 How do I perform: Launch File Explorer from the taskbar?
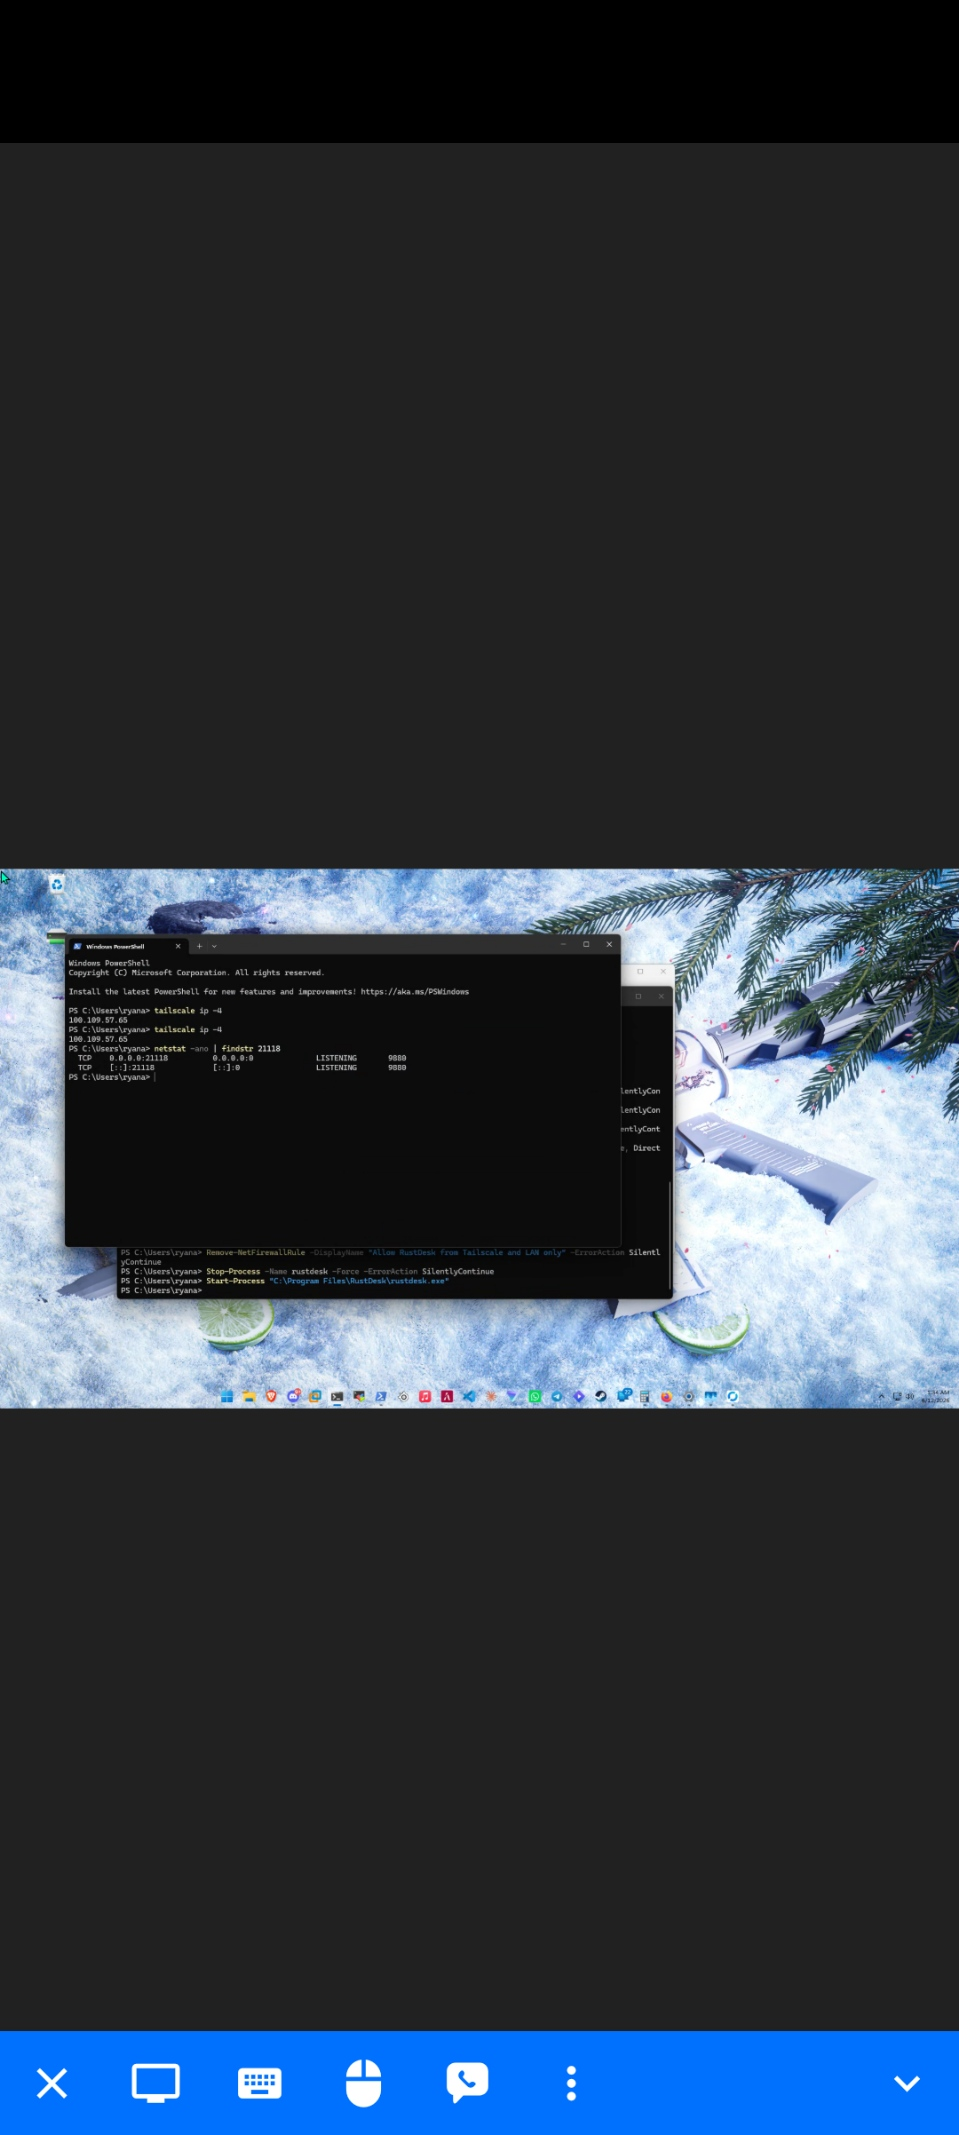[249, 1396]
